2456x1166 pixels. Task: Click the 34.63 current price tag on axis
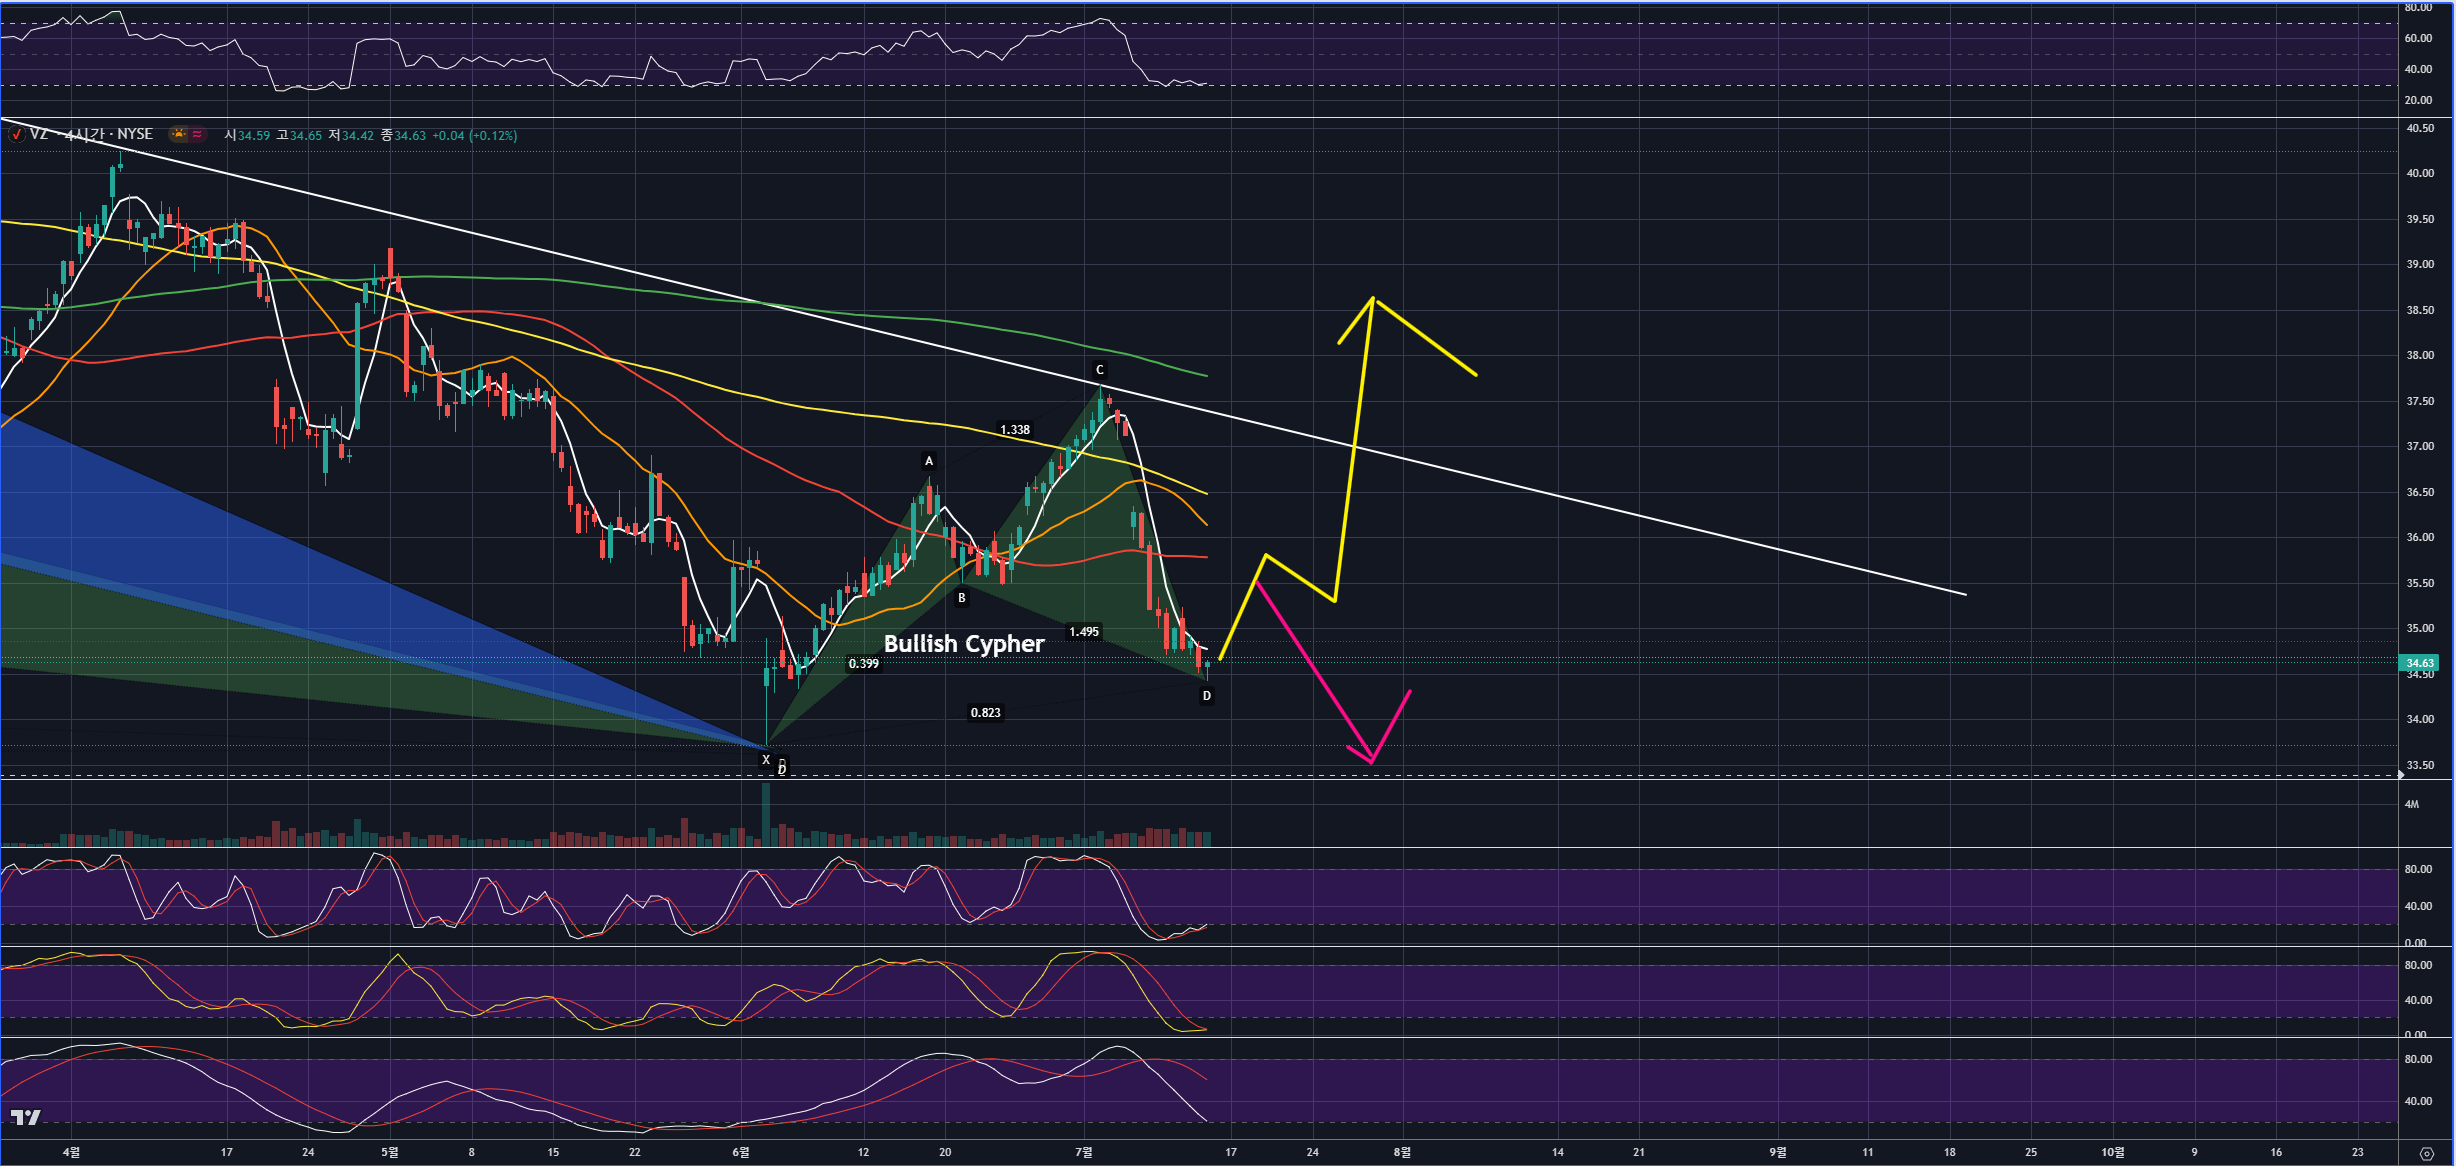tap(2419, 663)
